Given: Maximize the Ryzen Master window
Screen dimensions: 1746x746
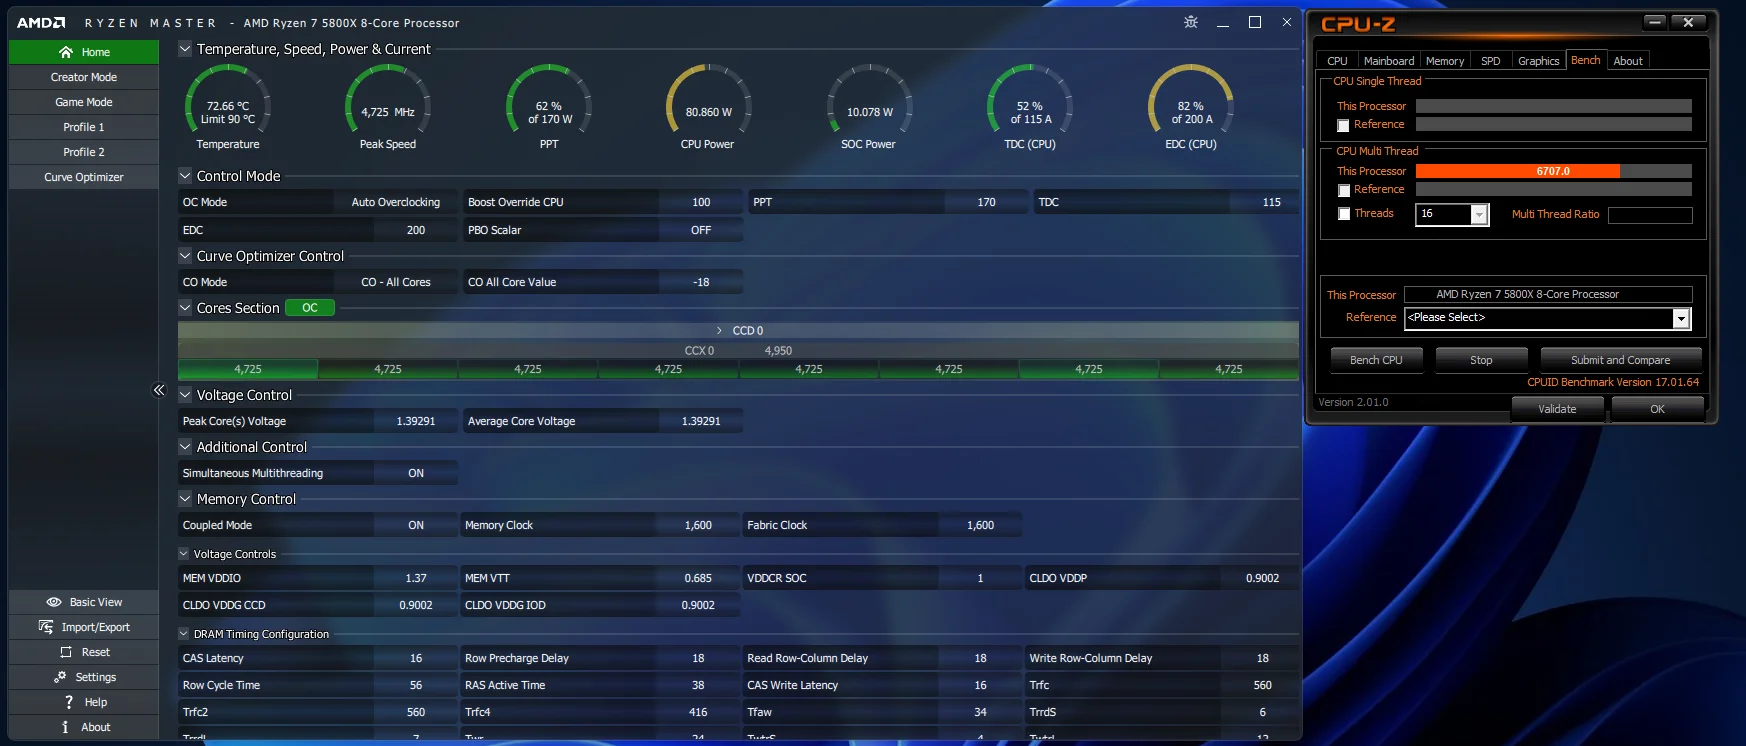Looking at the screenshot, I should point(1255,22).
